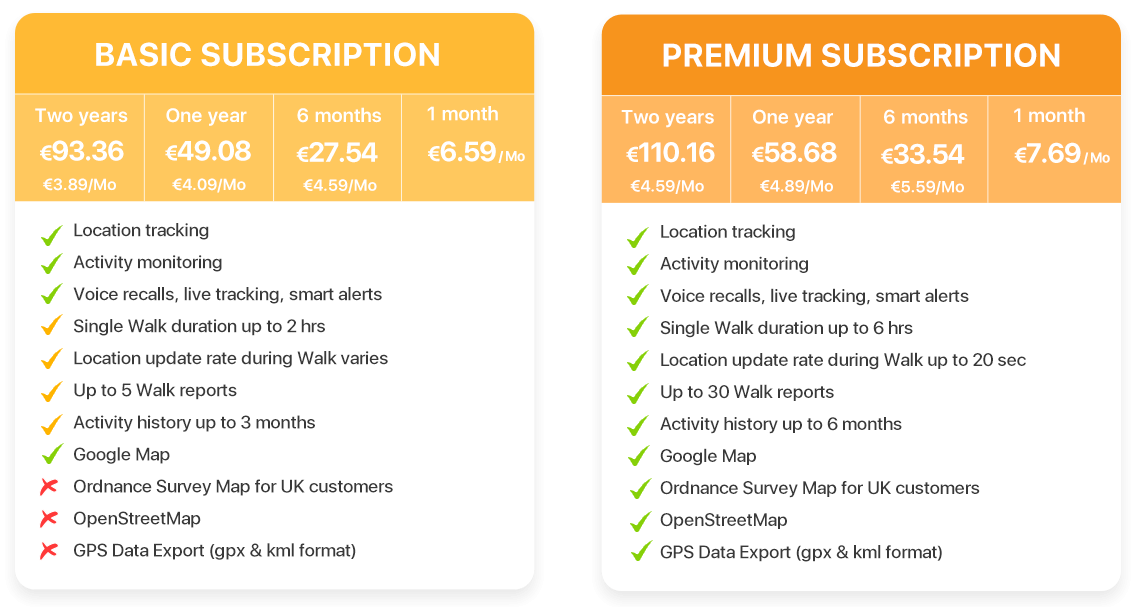Click the green checkmark beside Basic Location tracking
The width and height of the screenshot is (1135, 607).
pyautogui.click(x=51, y=234)
